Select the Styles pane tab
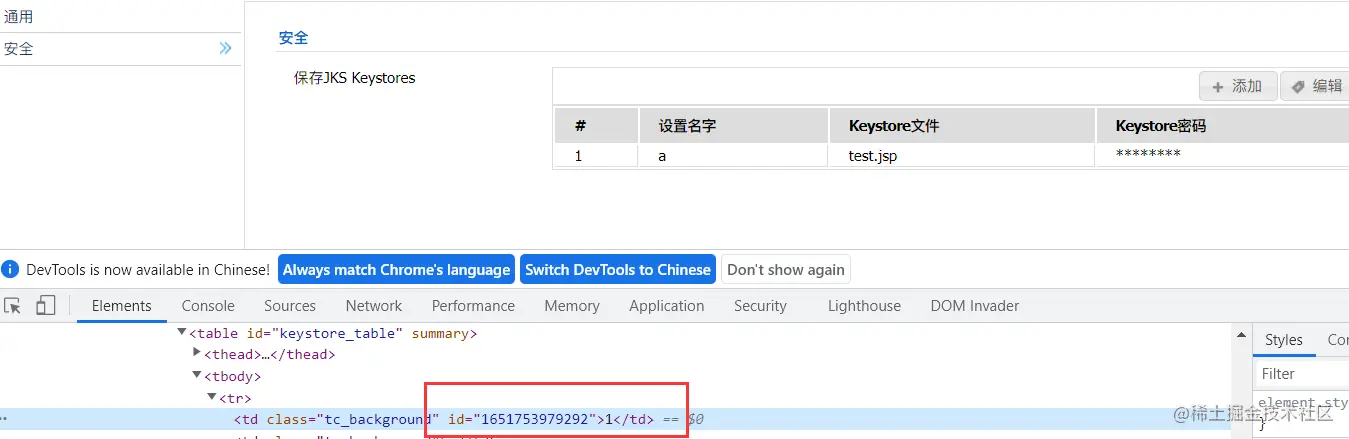Screen dimensions: 1349x439 click(1283, 340)
